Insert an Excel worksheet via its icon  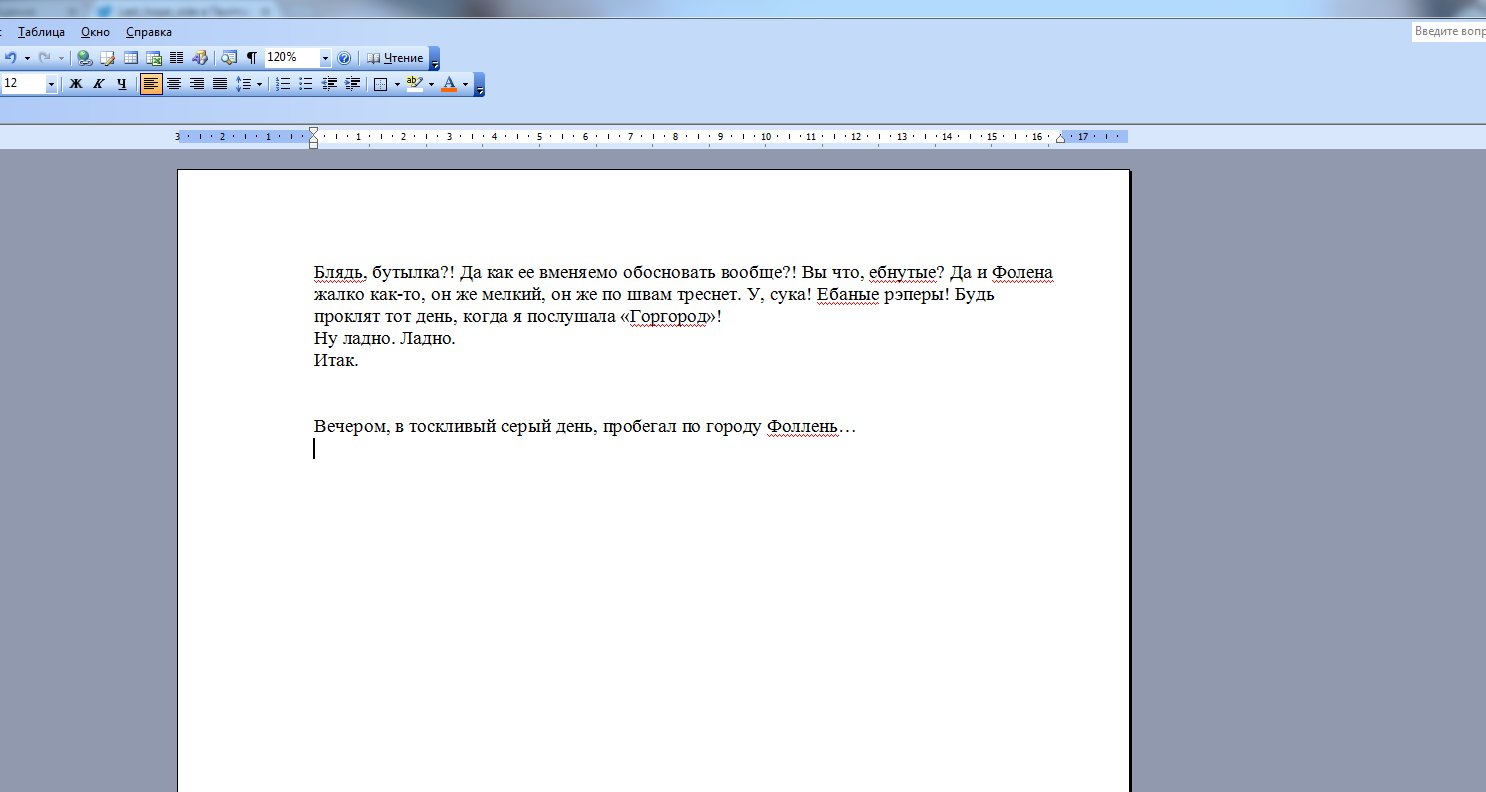(x=154, y=58)
